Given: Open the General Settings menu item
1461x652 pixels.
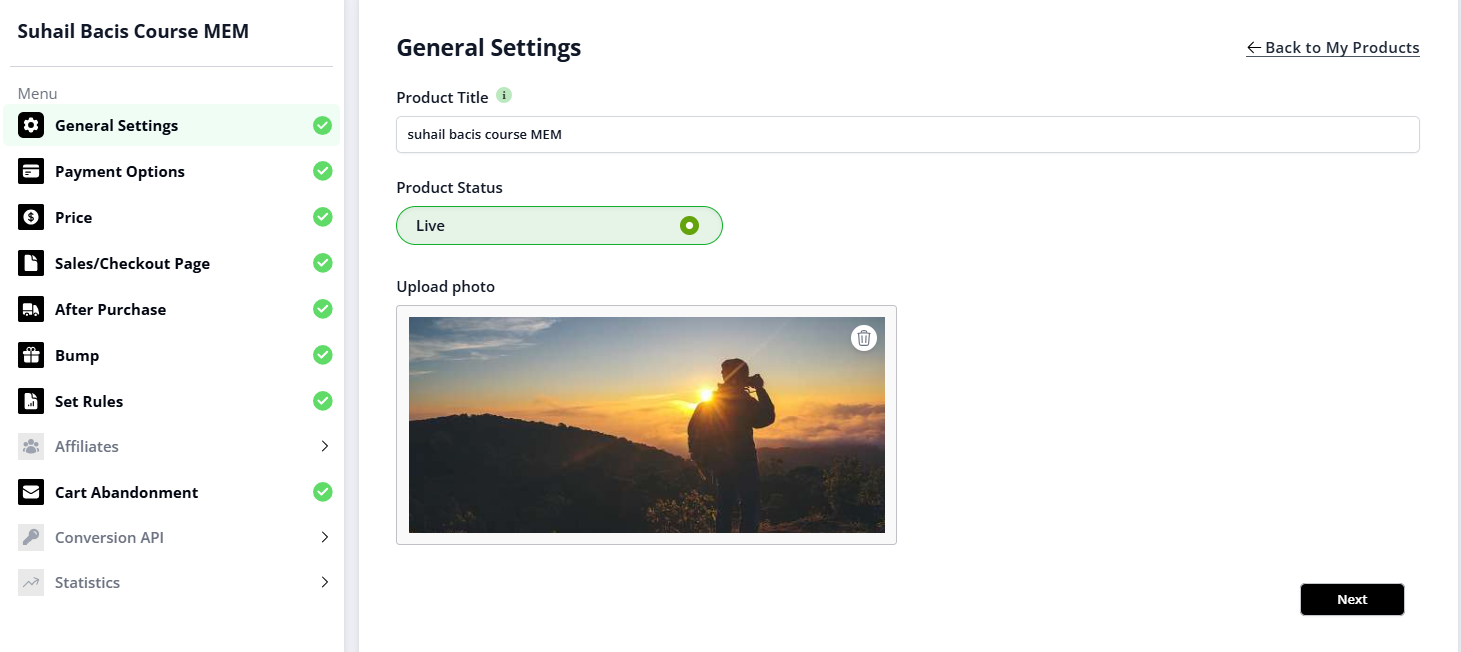Looking at the screenshot, I should 171,125.
